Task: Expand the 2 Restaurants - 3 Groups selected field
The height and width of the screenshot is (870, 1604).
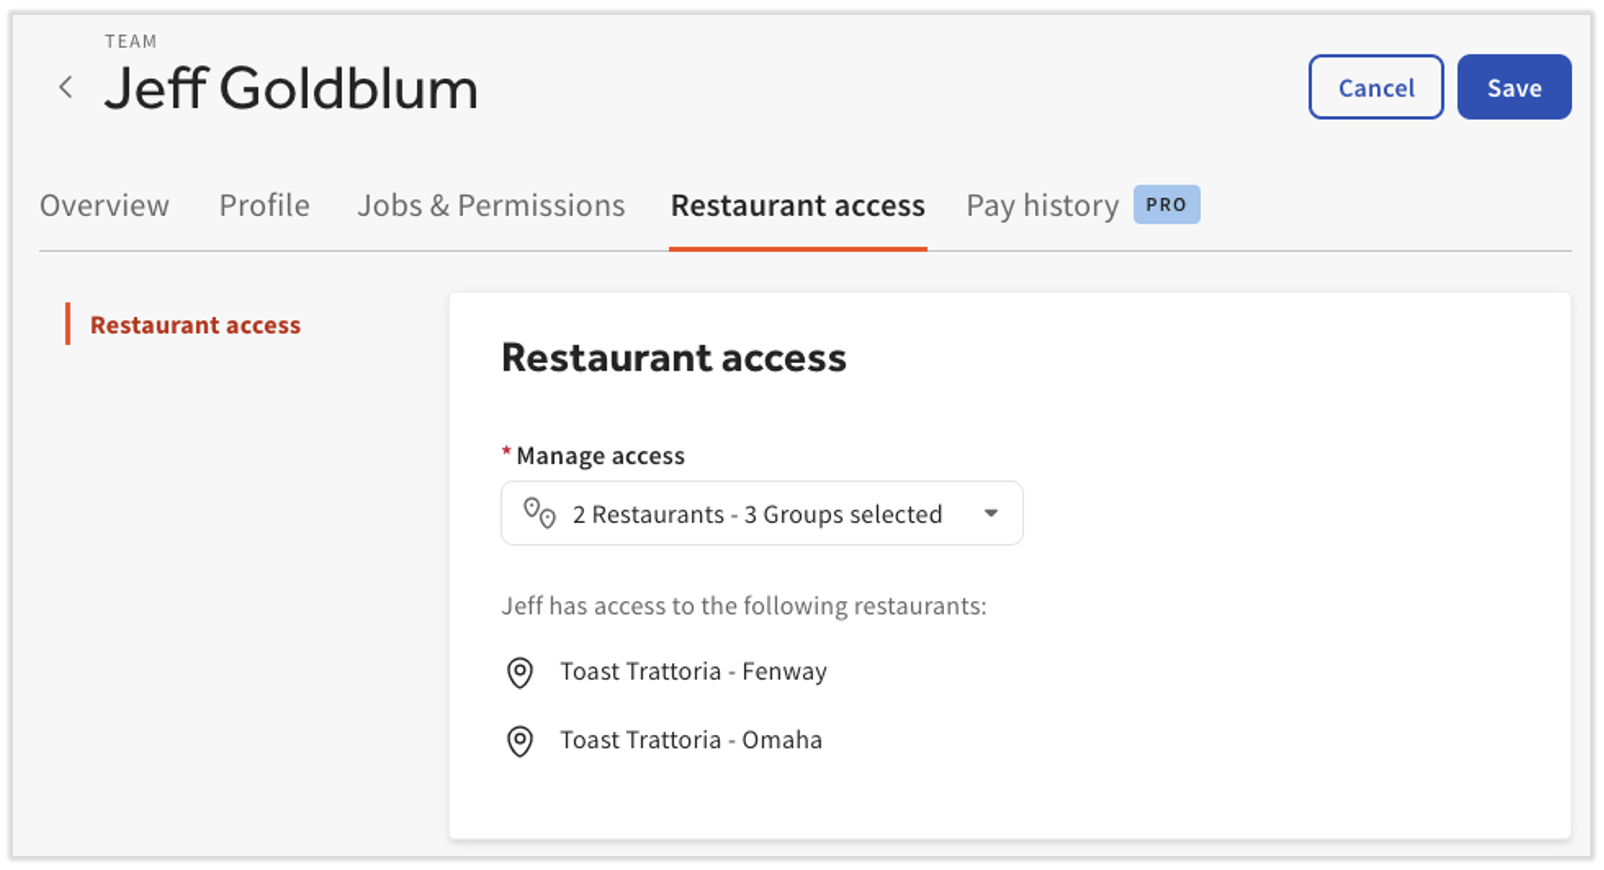Action: [760, 513]
